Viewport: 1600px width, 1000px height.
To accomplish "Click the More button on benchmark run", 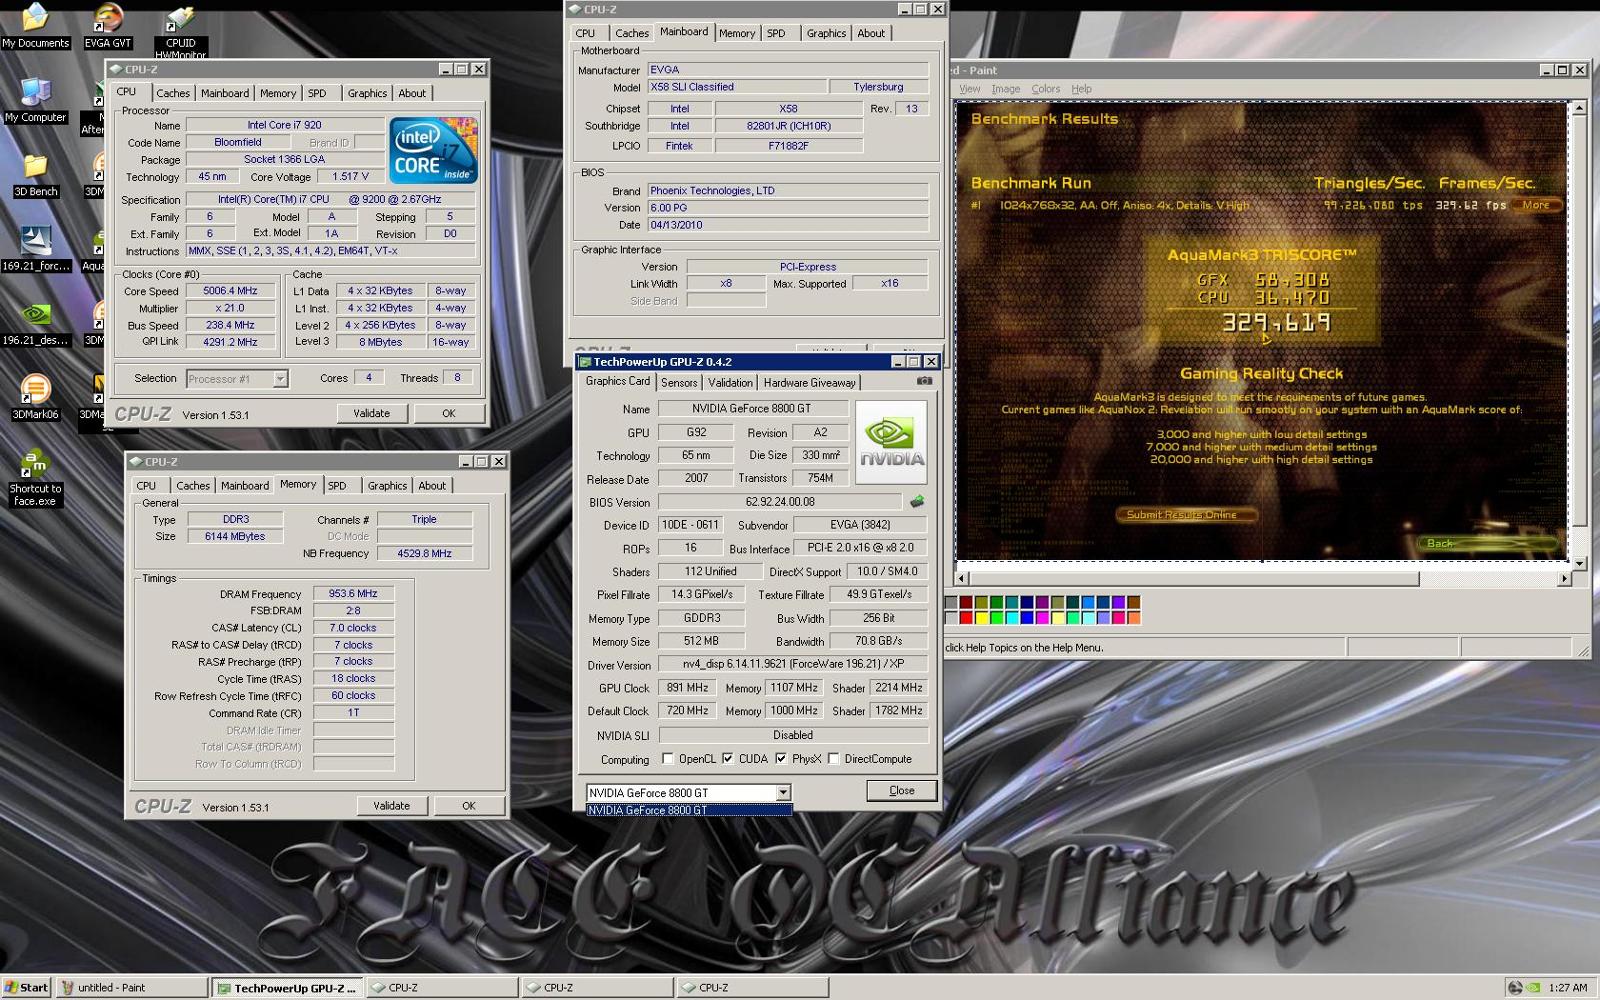I will 1536,205.
